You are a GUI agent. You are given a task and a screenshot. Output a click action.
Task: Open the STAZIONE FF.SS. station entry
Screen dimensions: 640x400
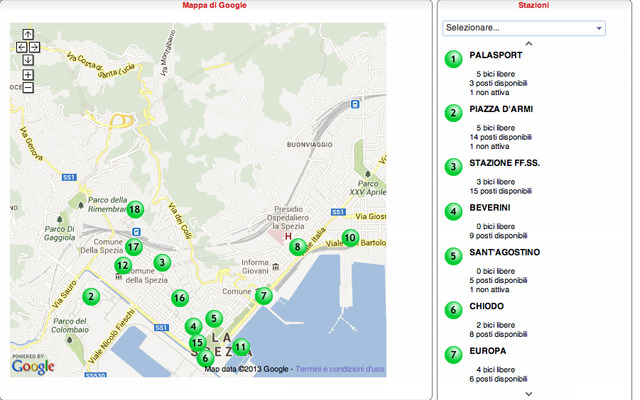click(x=504, y=163)
